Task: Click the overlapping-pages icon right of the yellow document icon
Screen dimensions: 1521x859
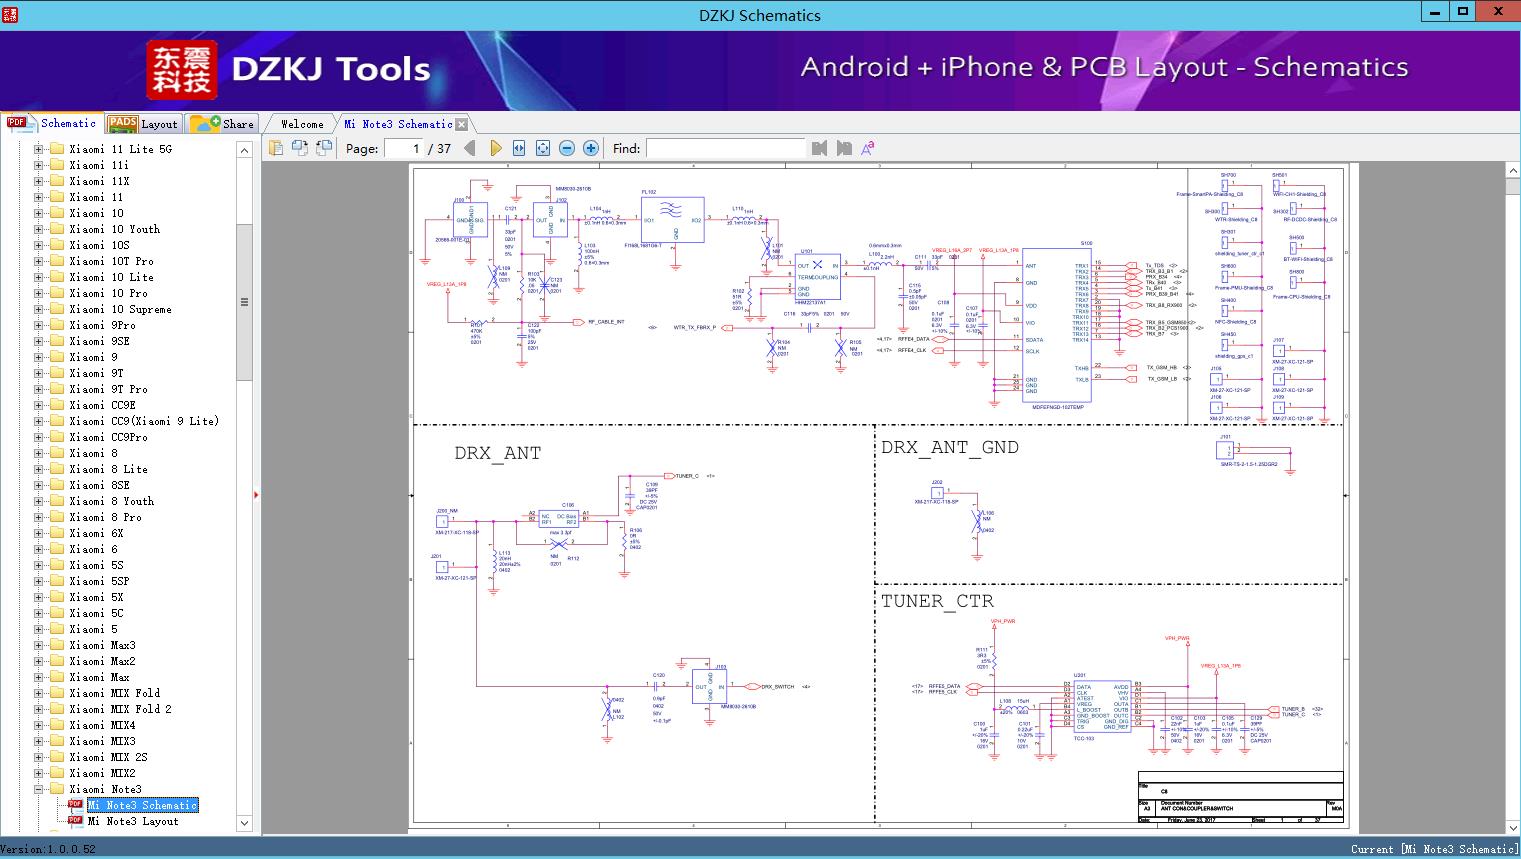Action: [x=299, y=148]
